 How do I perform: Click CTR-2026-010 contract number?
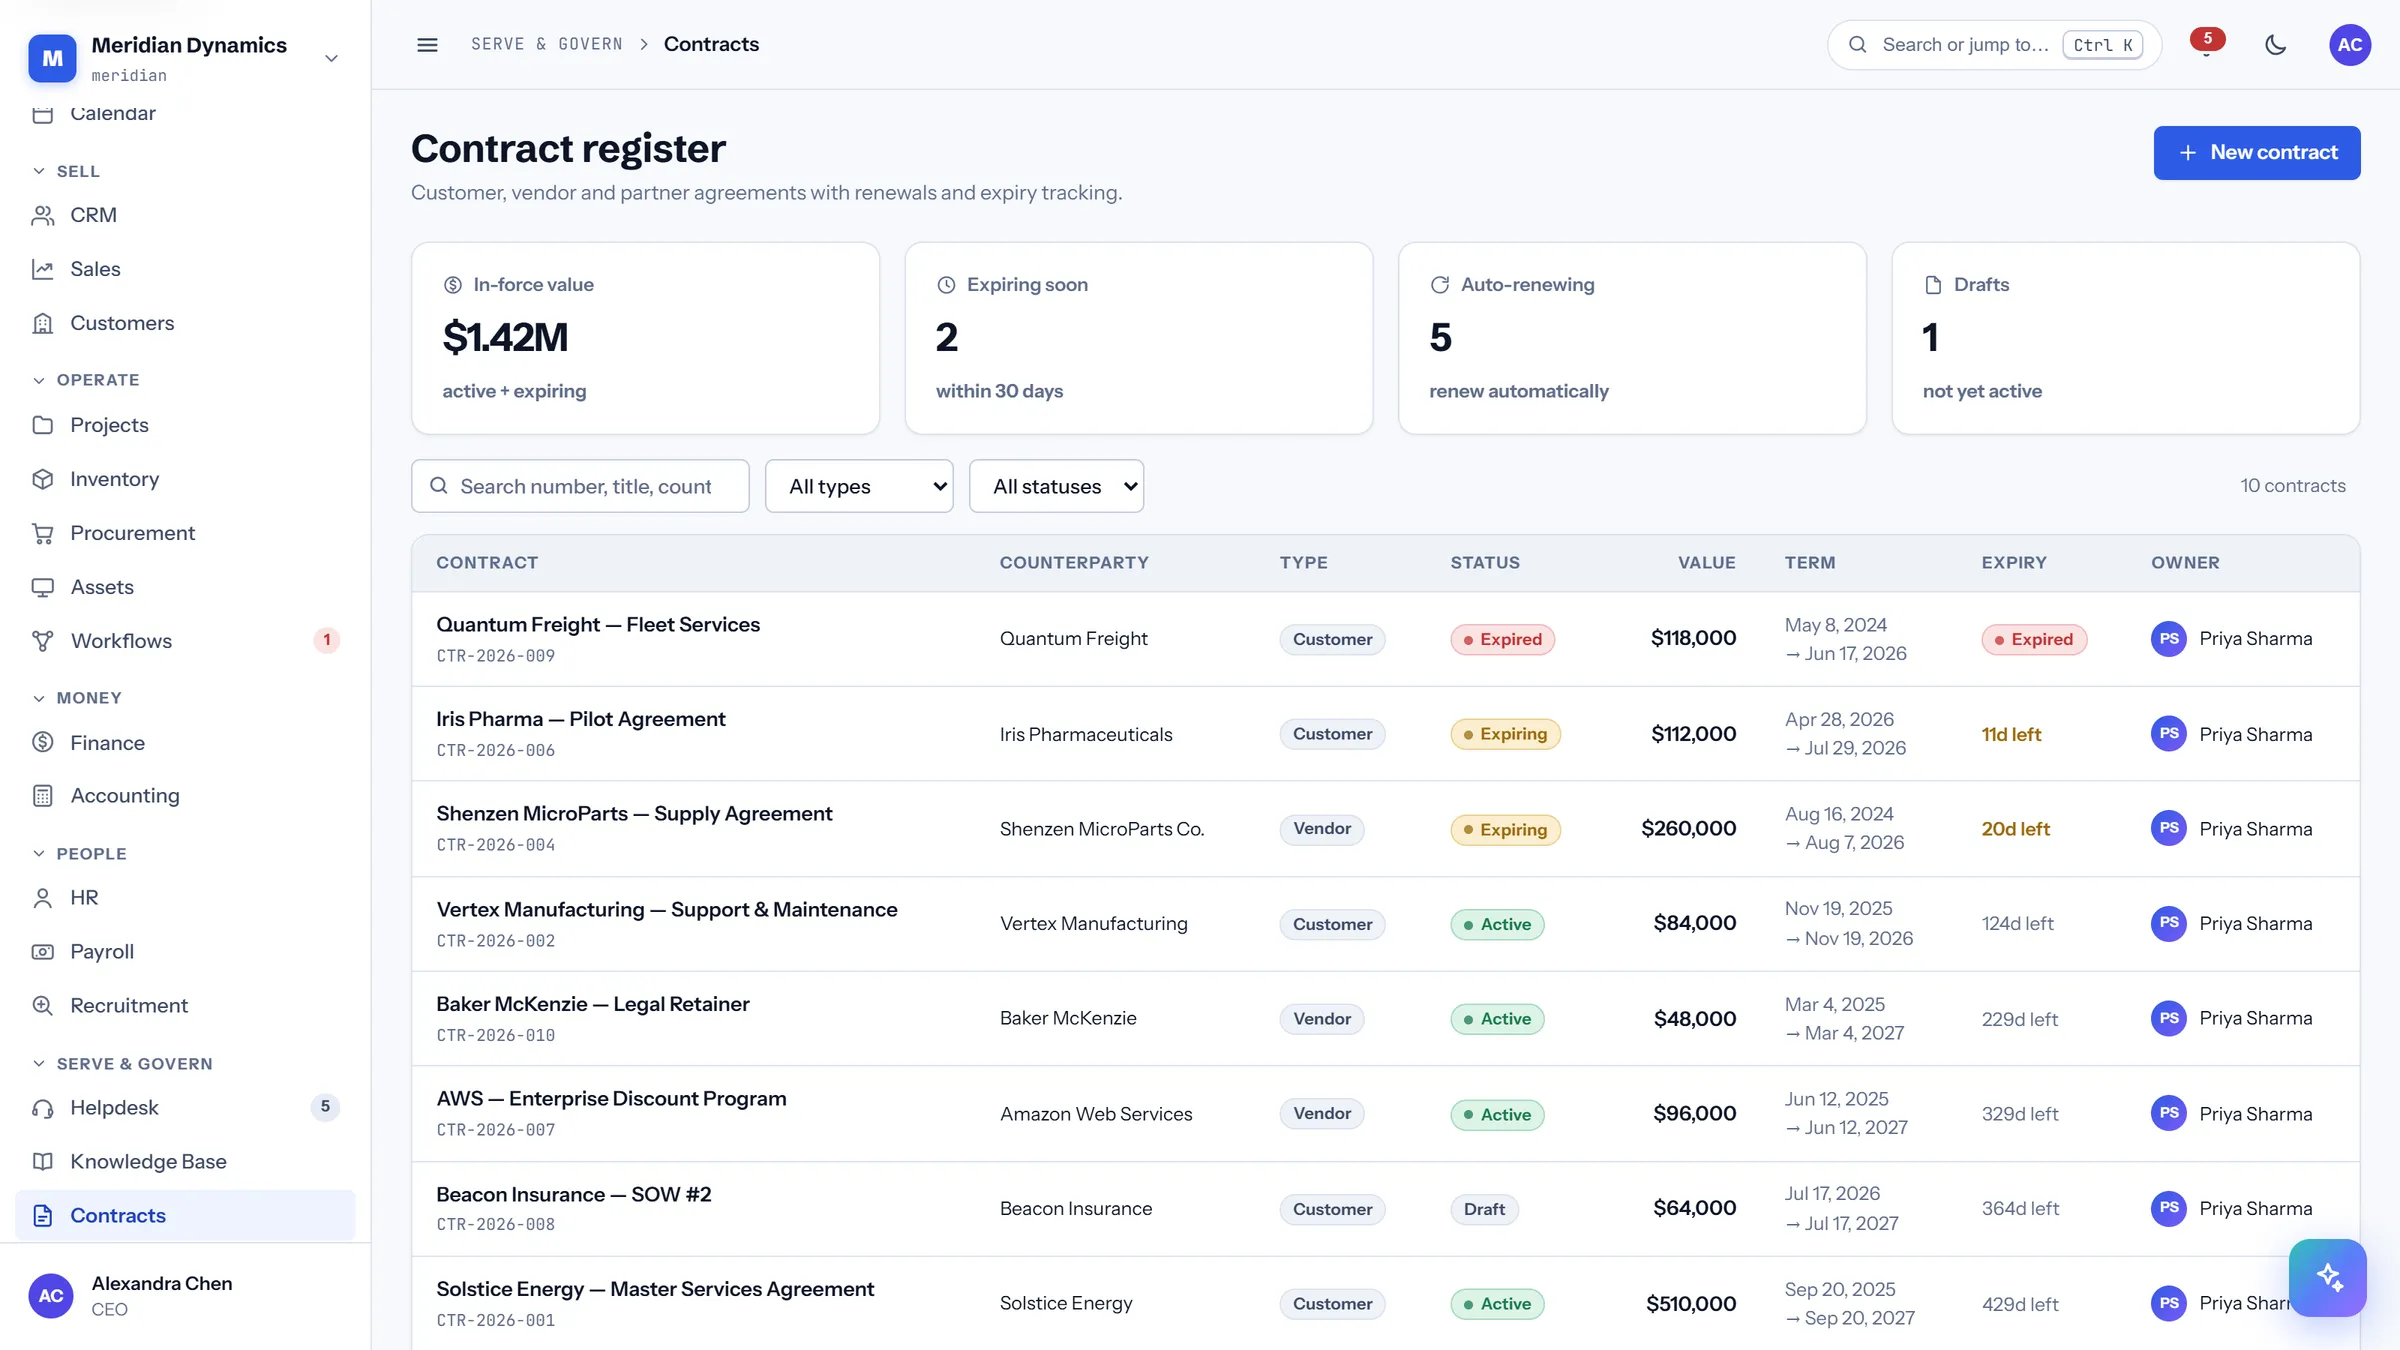click(495, 1036)
